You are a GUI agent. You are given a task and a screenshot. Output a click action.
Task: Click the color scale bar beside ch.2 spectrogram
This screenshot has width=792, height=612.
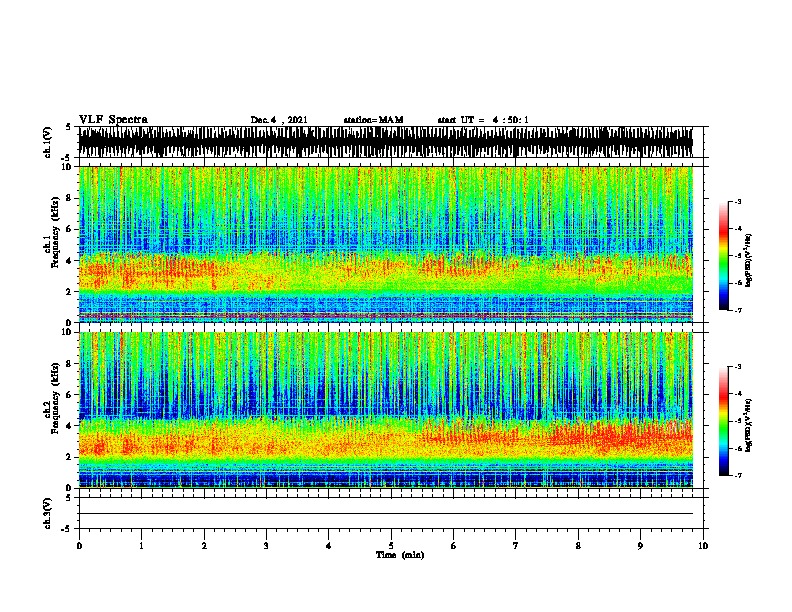[x=724, y=421]
